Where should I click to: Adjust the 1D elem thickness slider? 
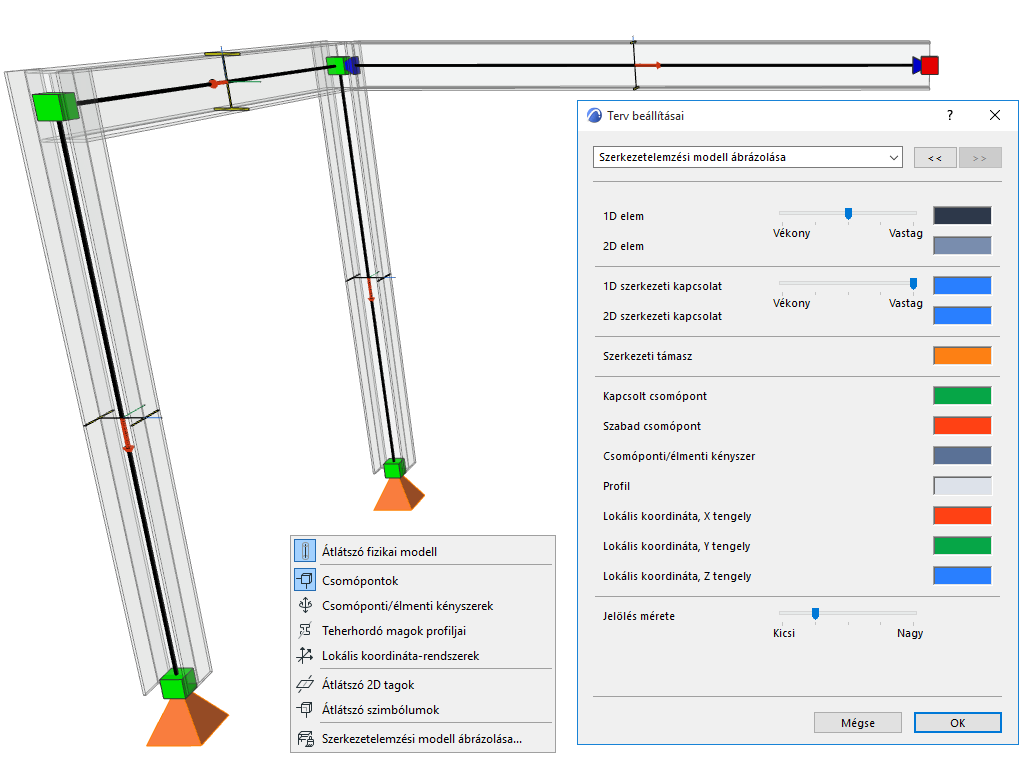848,213
